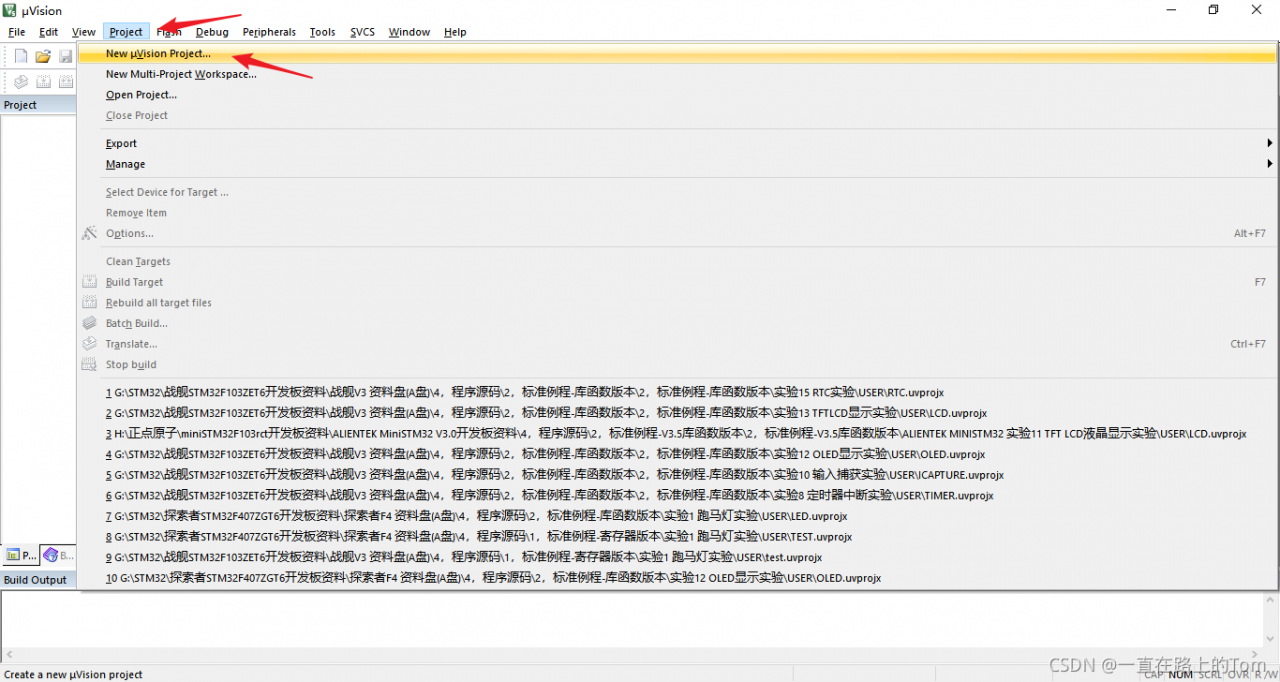Viewport: 1280px width, 682px height.
Task: Open the SVCS menu
Action: pyautogui.click(x=362, y=32)
